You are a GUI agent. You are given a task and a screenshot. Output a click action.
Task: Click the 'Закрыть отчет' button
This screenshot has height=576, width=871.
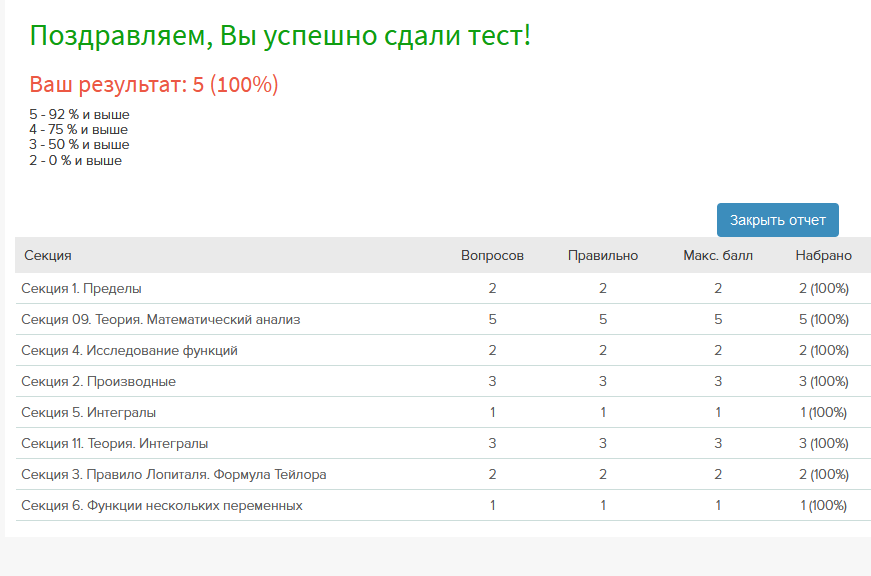(778, 220)
